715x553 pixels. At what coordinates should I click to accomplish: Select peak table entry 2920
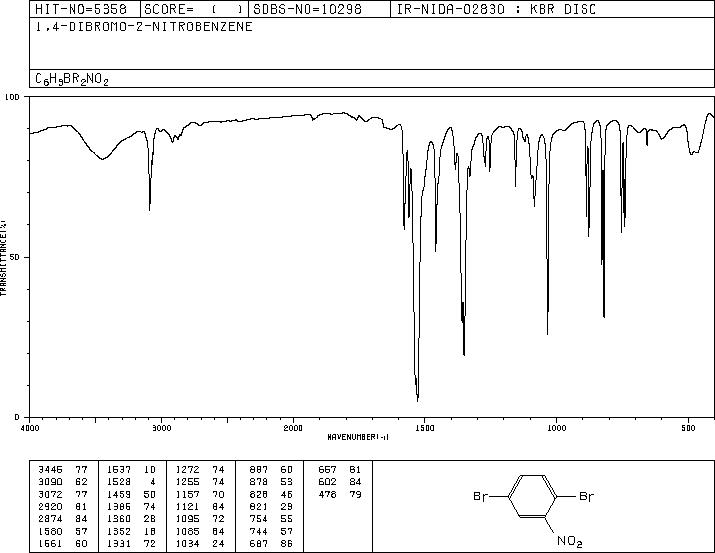point(50,506)
